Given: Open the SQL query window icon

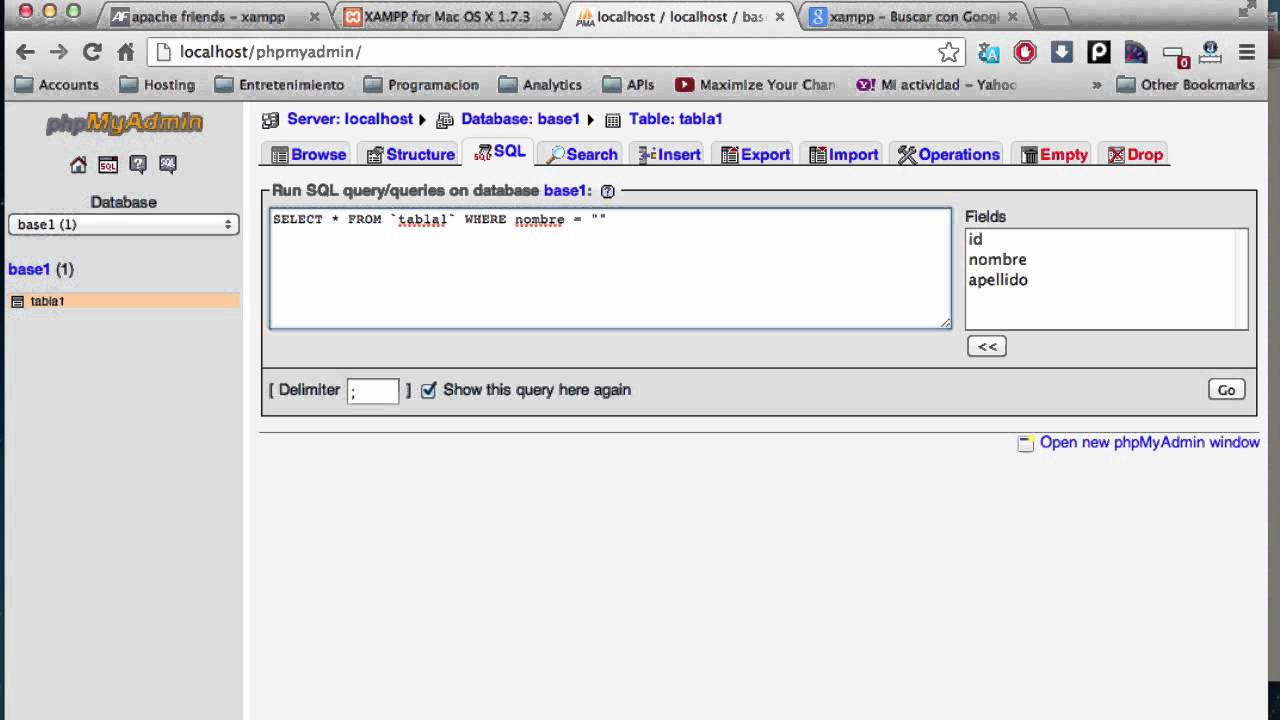Looking at the screenshot, I should [108, 165].
